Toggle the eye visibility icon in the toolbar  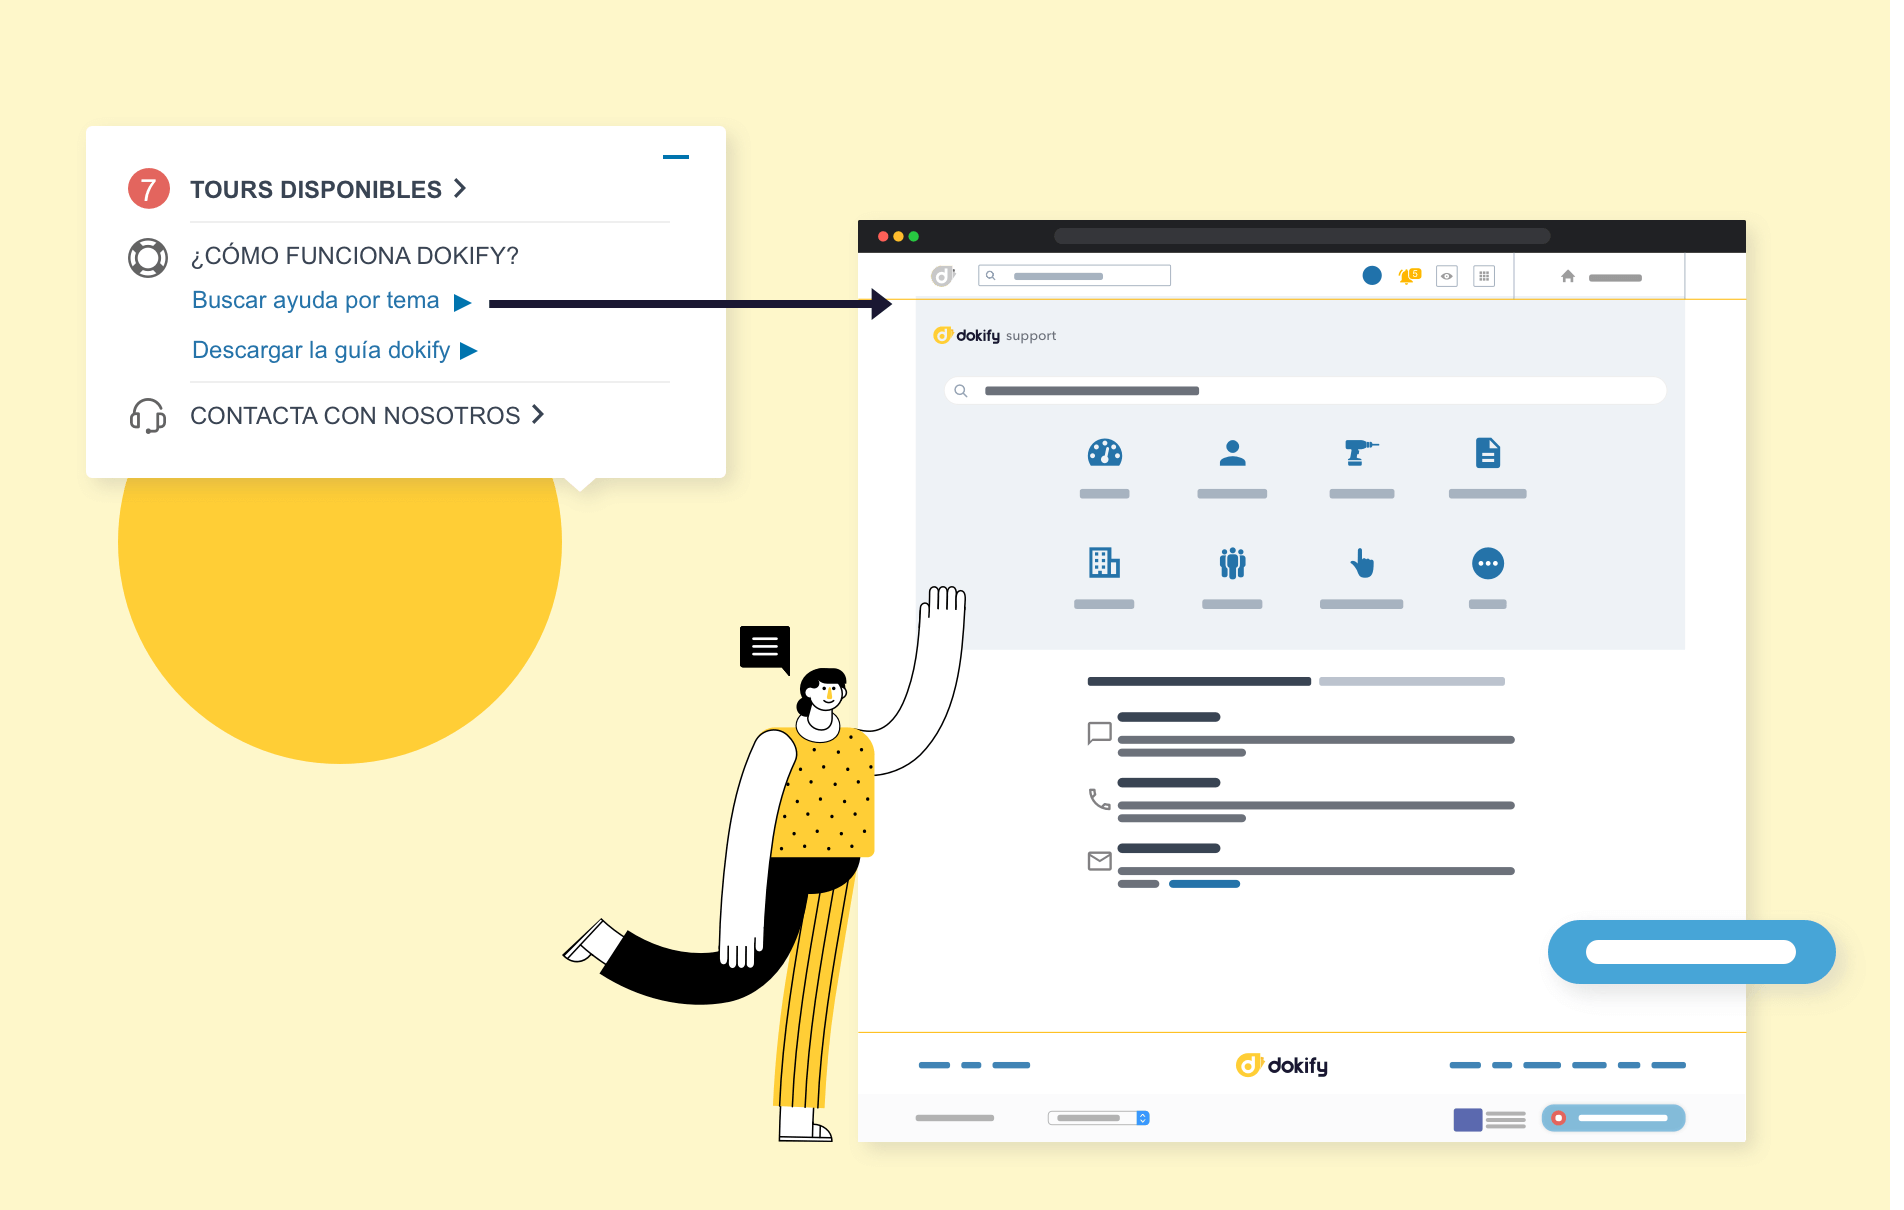click(1446, 276)
